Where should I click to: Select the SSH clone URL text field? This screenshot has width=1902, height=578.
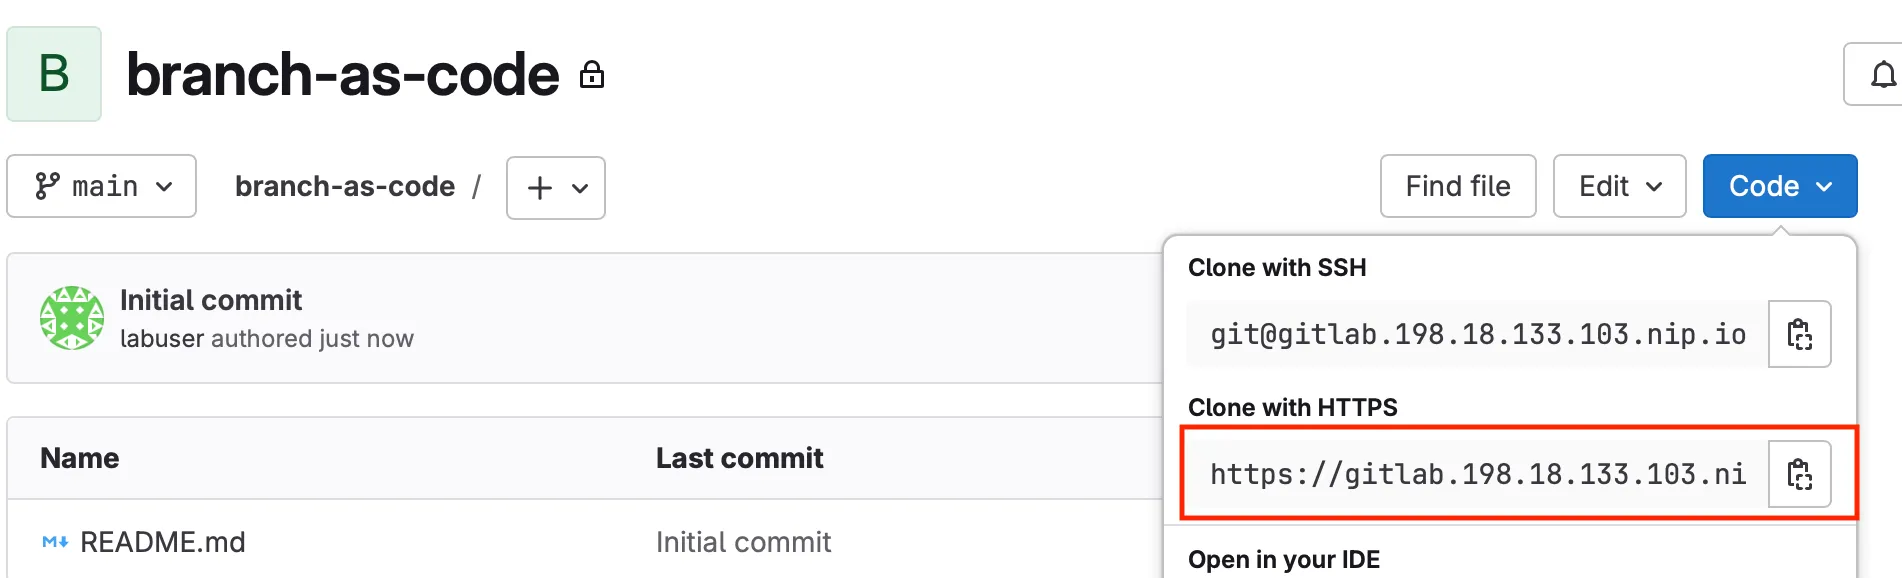pos(1470,334)
